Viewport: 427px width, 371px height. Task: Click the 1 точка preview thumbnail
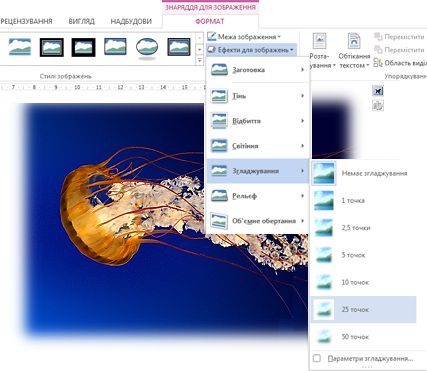pos(324,200)
